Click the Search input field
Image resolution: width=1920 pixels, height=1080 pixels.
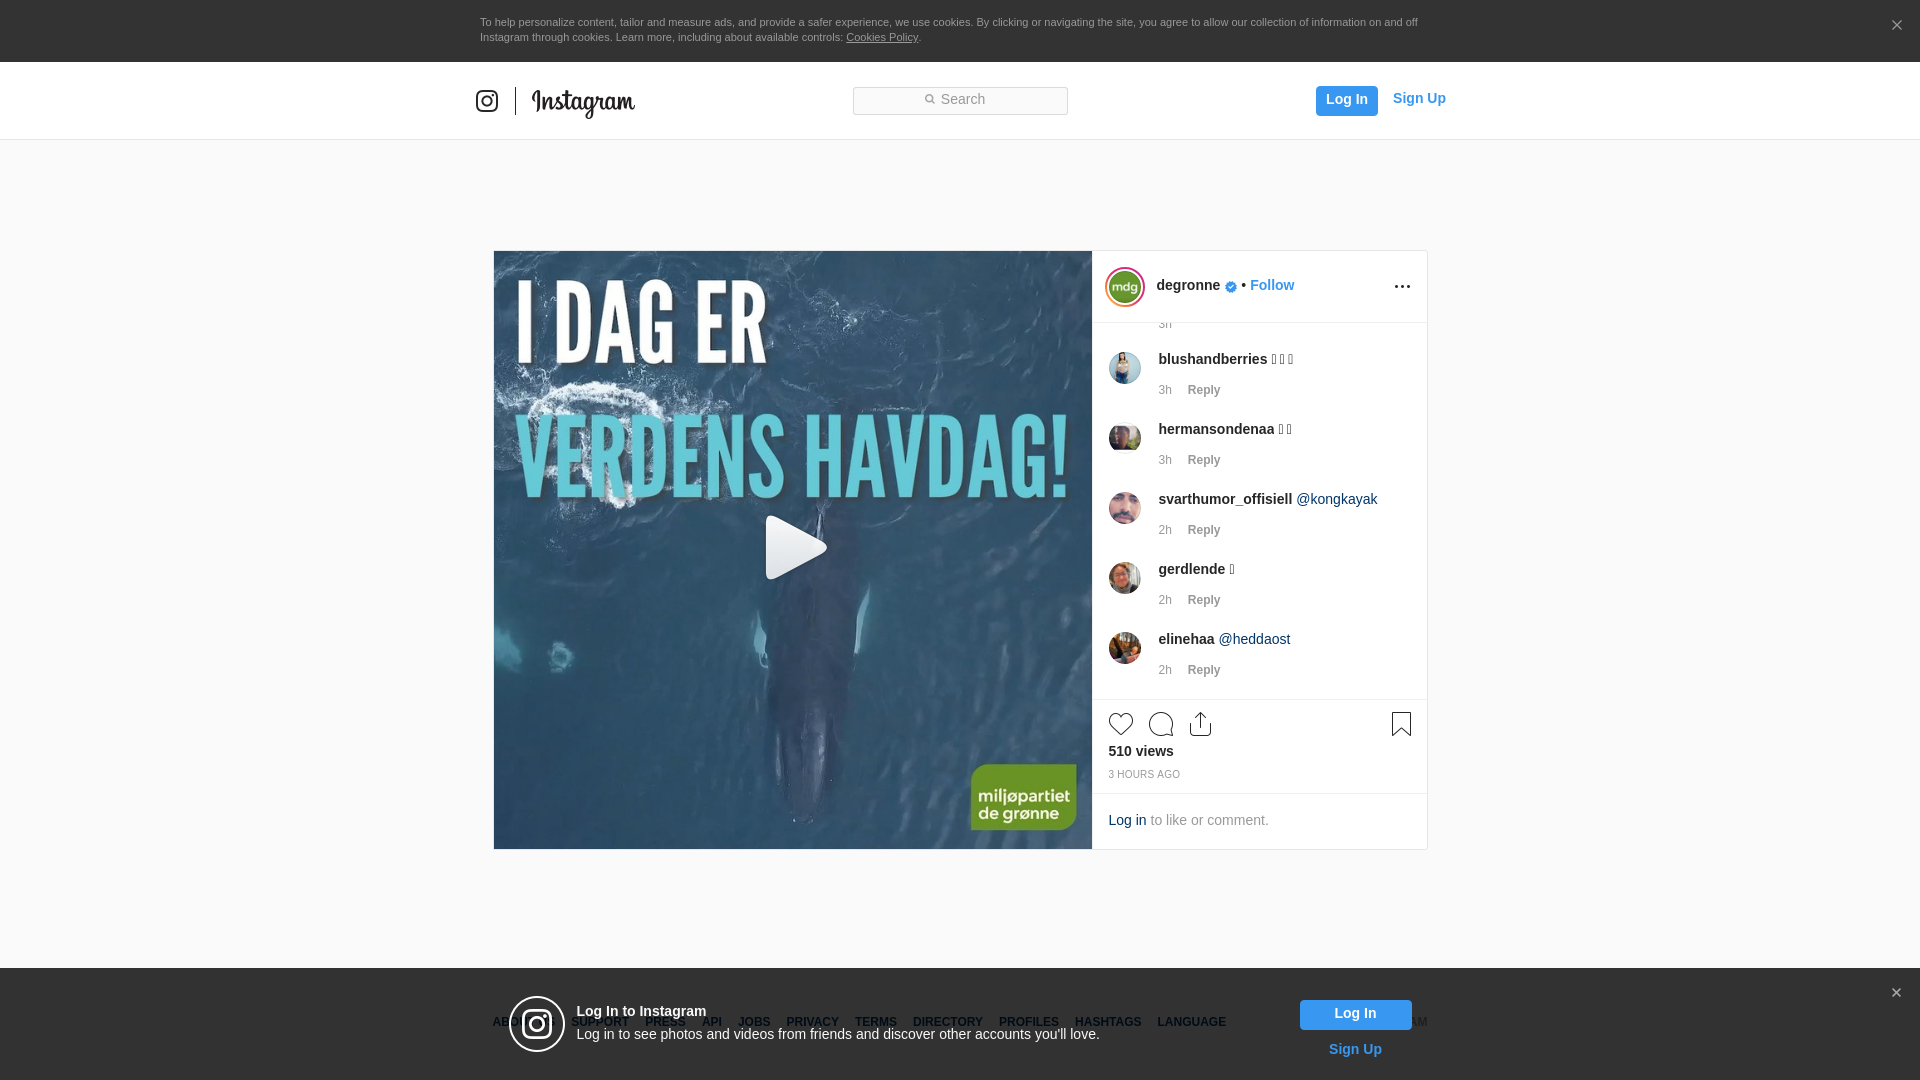click(x=960, y=100)
